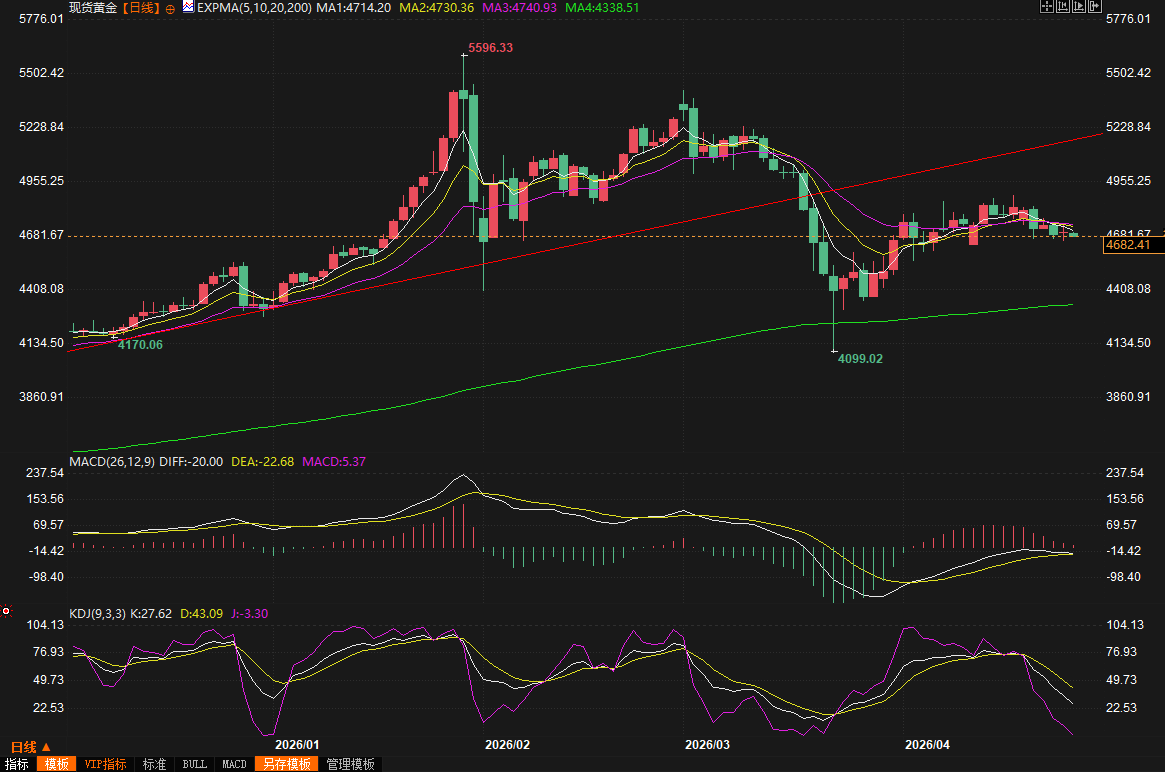Click the red dot marker on left edge

click(x=6, y=611)
